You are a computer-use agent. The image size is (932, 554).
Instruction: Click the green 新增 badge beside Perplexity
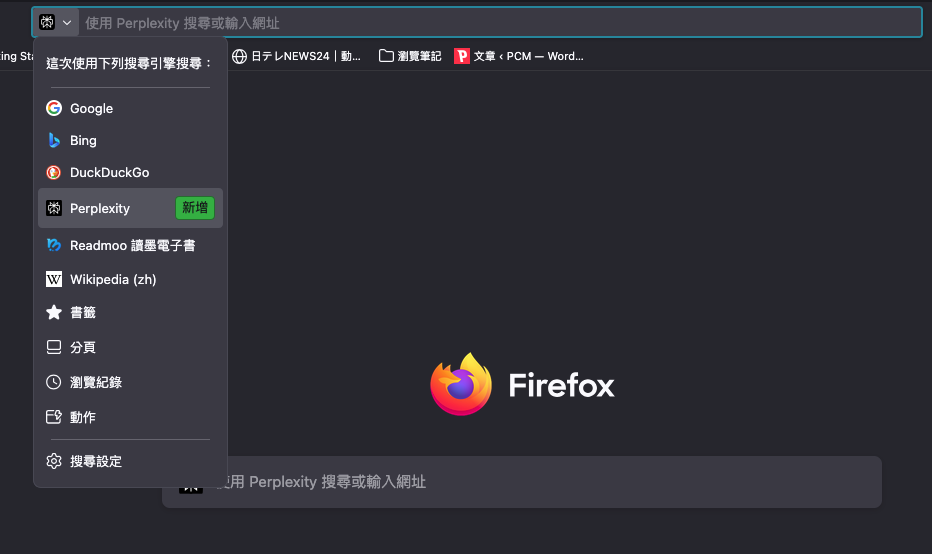point(195,208)
